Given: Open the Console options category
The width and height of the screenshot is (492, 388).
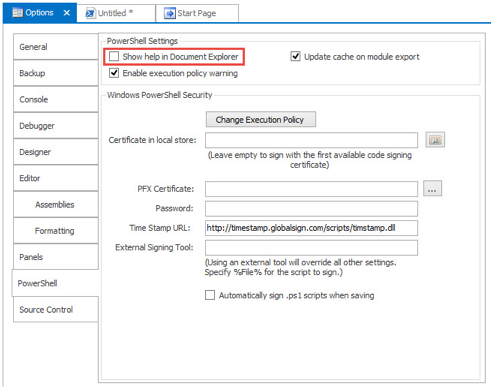Looking at the screenshot, I should pyautogui.click(x=56, y=99).
